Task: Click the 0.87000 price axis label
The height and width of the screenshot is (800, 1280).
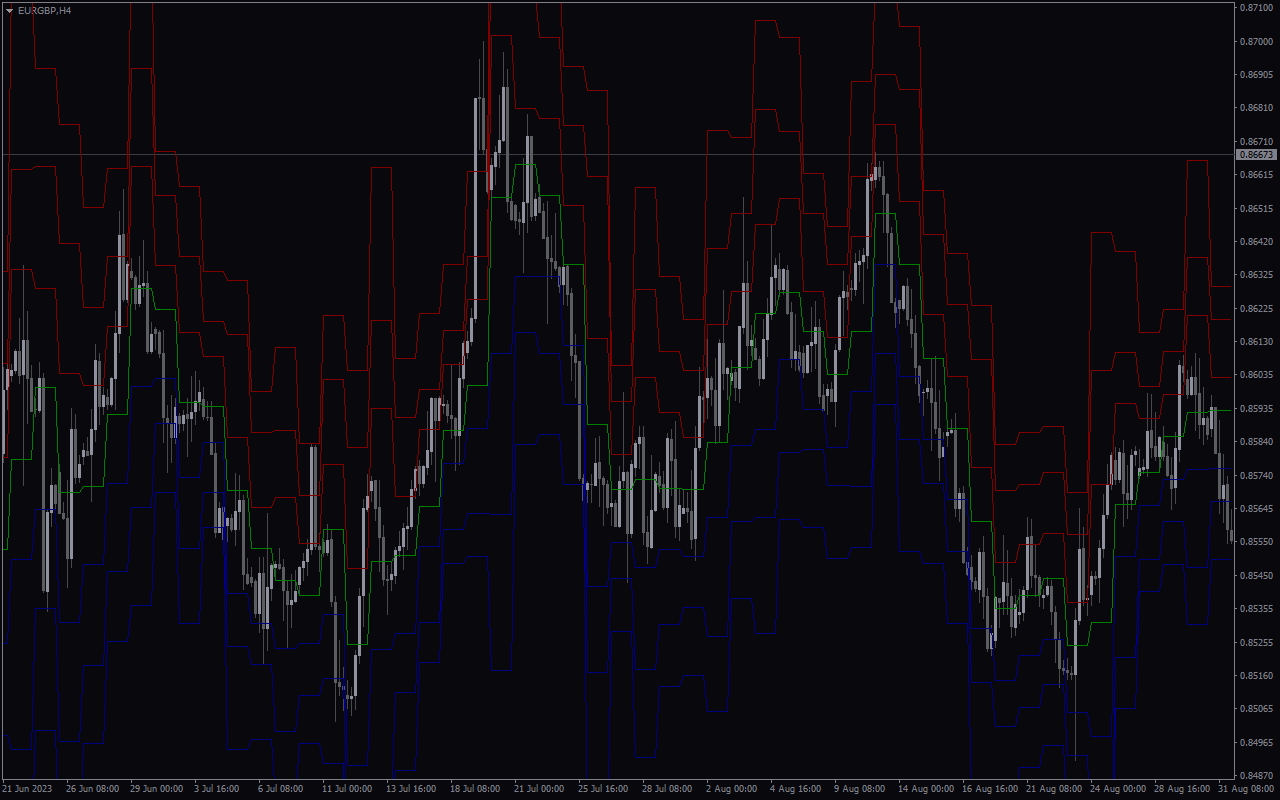Action: click(x=1257, y=41)
